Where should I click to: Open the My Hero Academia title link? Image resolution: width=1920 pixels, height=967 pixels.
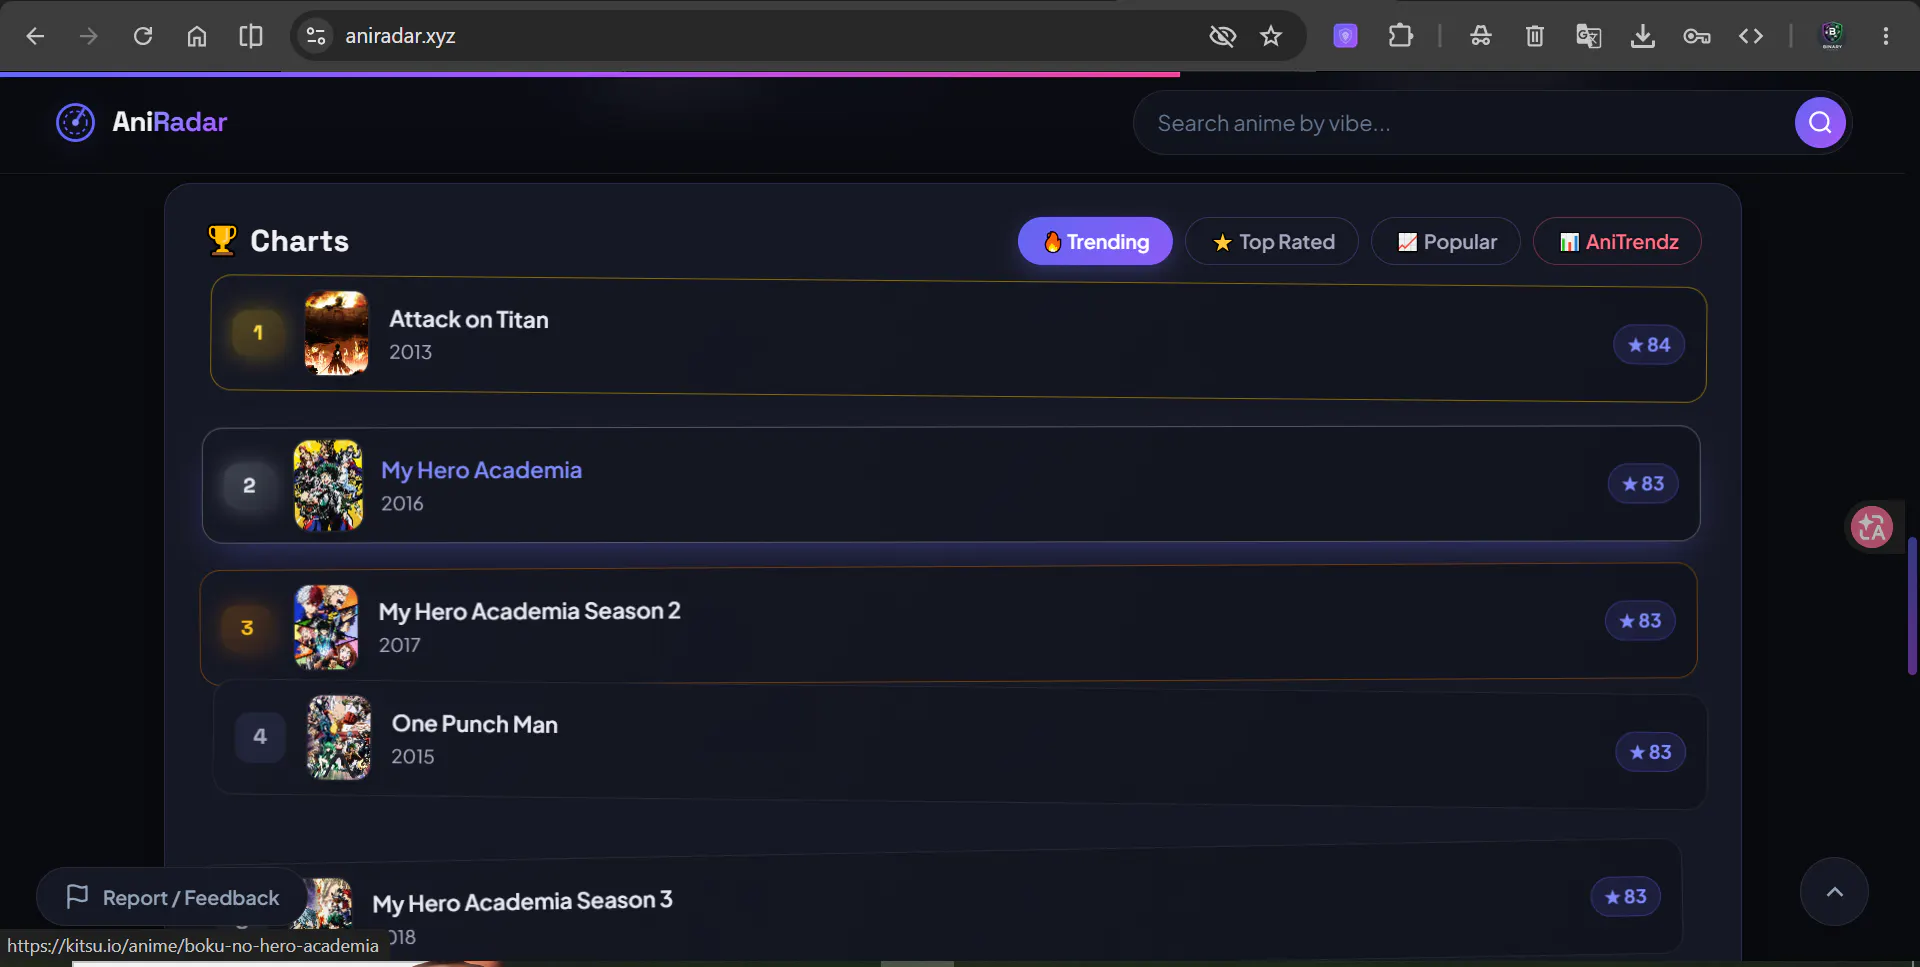pyautogui.click(x=481, y=470)
